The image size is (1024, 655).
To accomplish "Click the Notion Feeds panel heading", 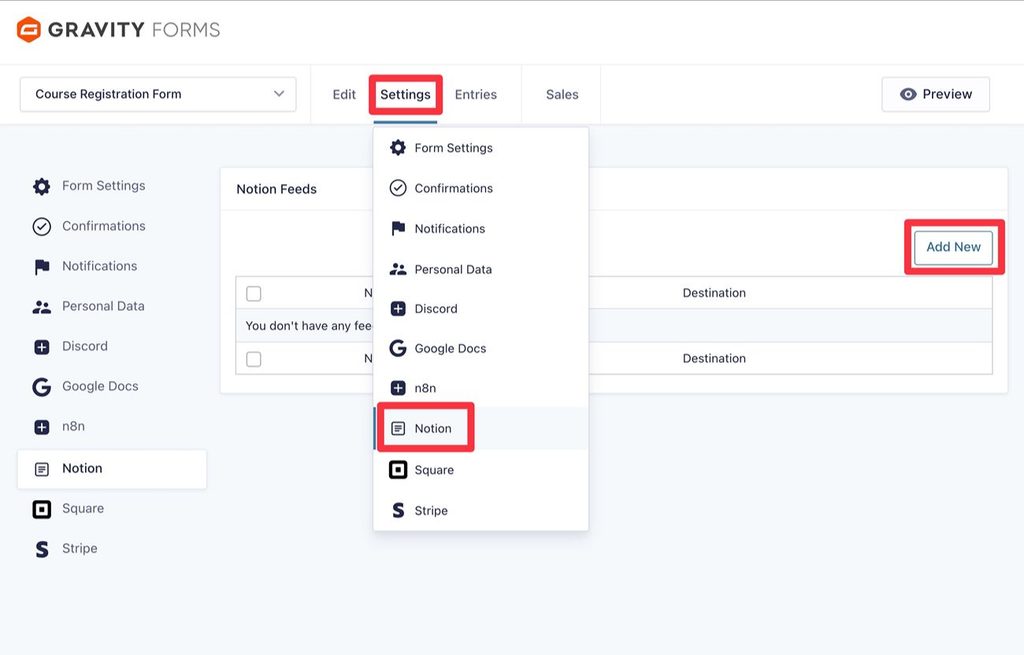I will (276, 189).
